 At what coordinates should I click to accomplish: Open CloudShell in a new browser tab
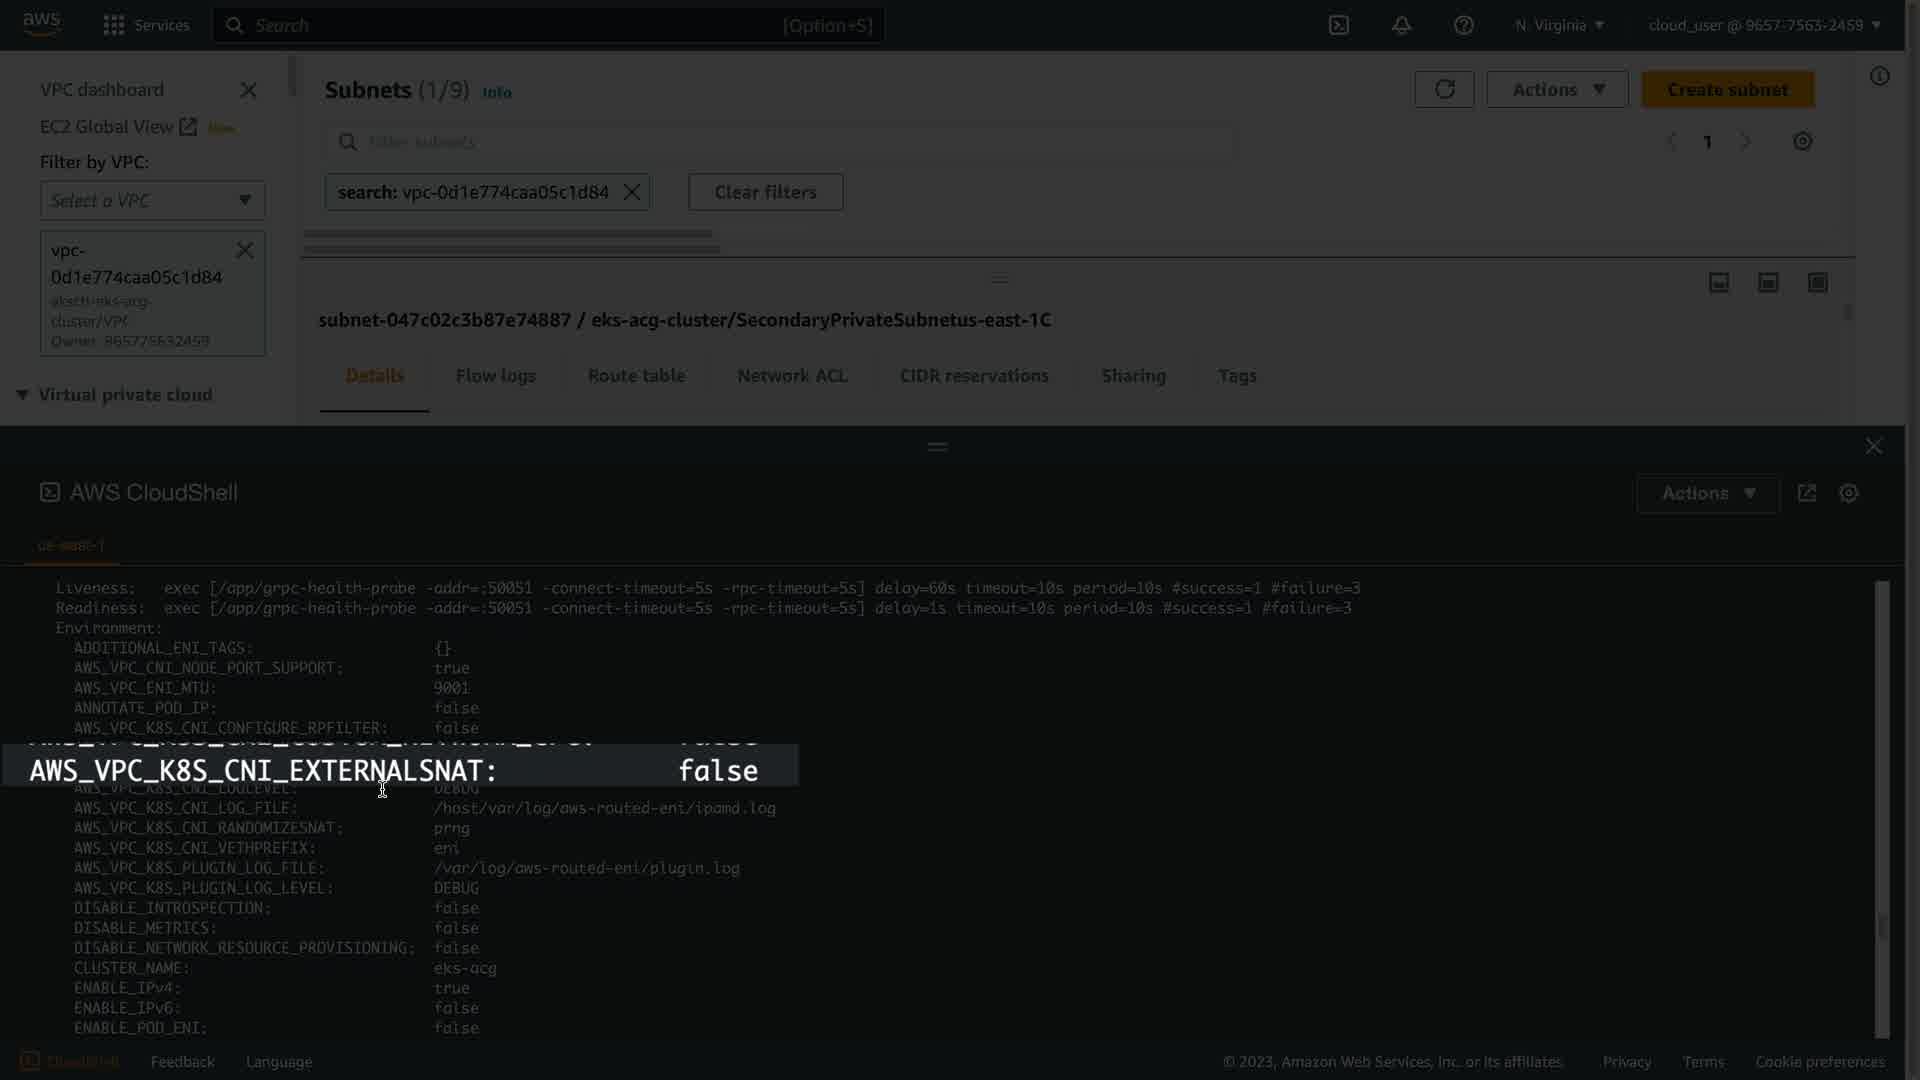pos(1807,493)
